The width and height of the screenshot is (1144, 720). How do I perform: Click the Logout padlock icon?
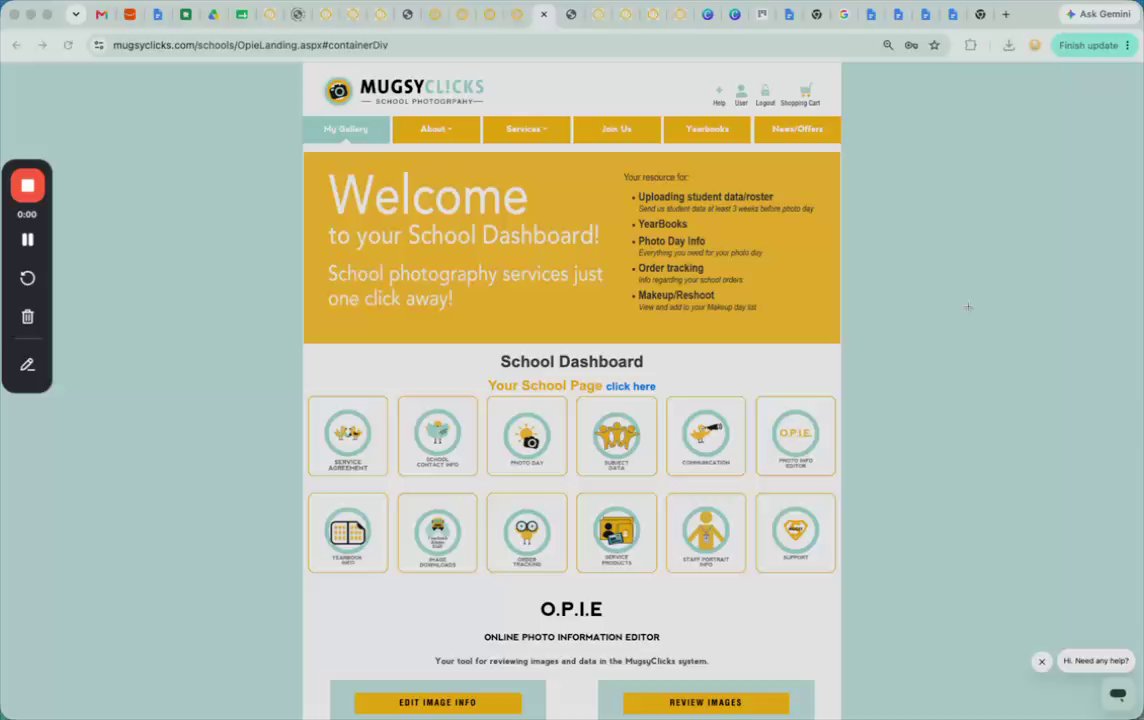pyautogui.click(x=765, y=95)
